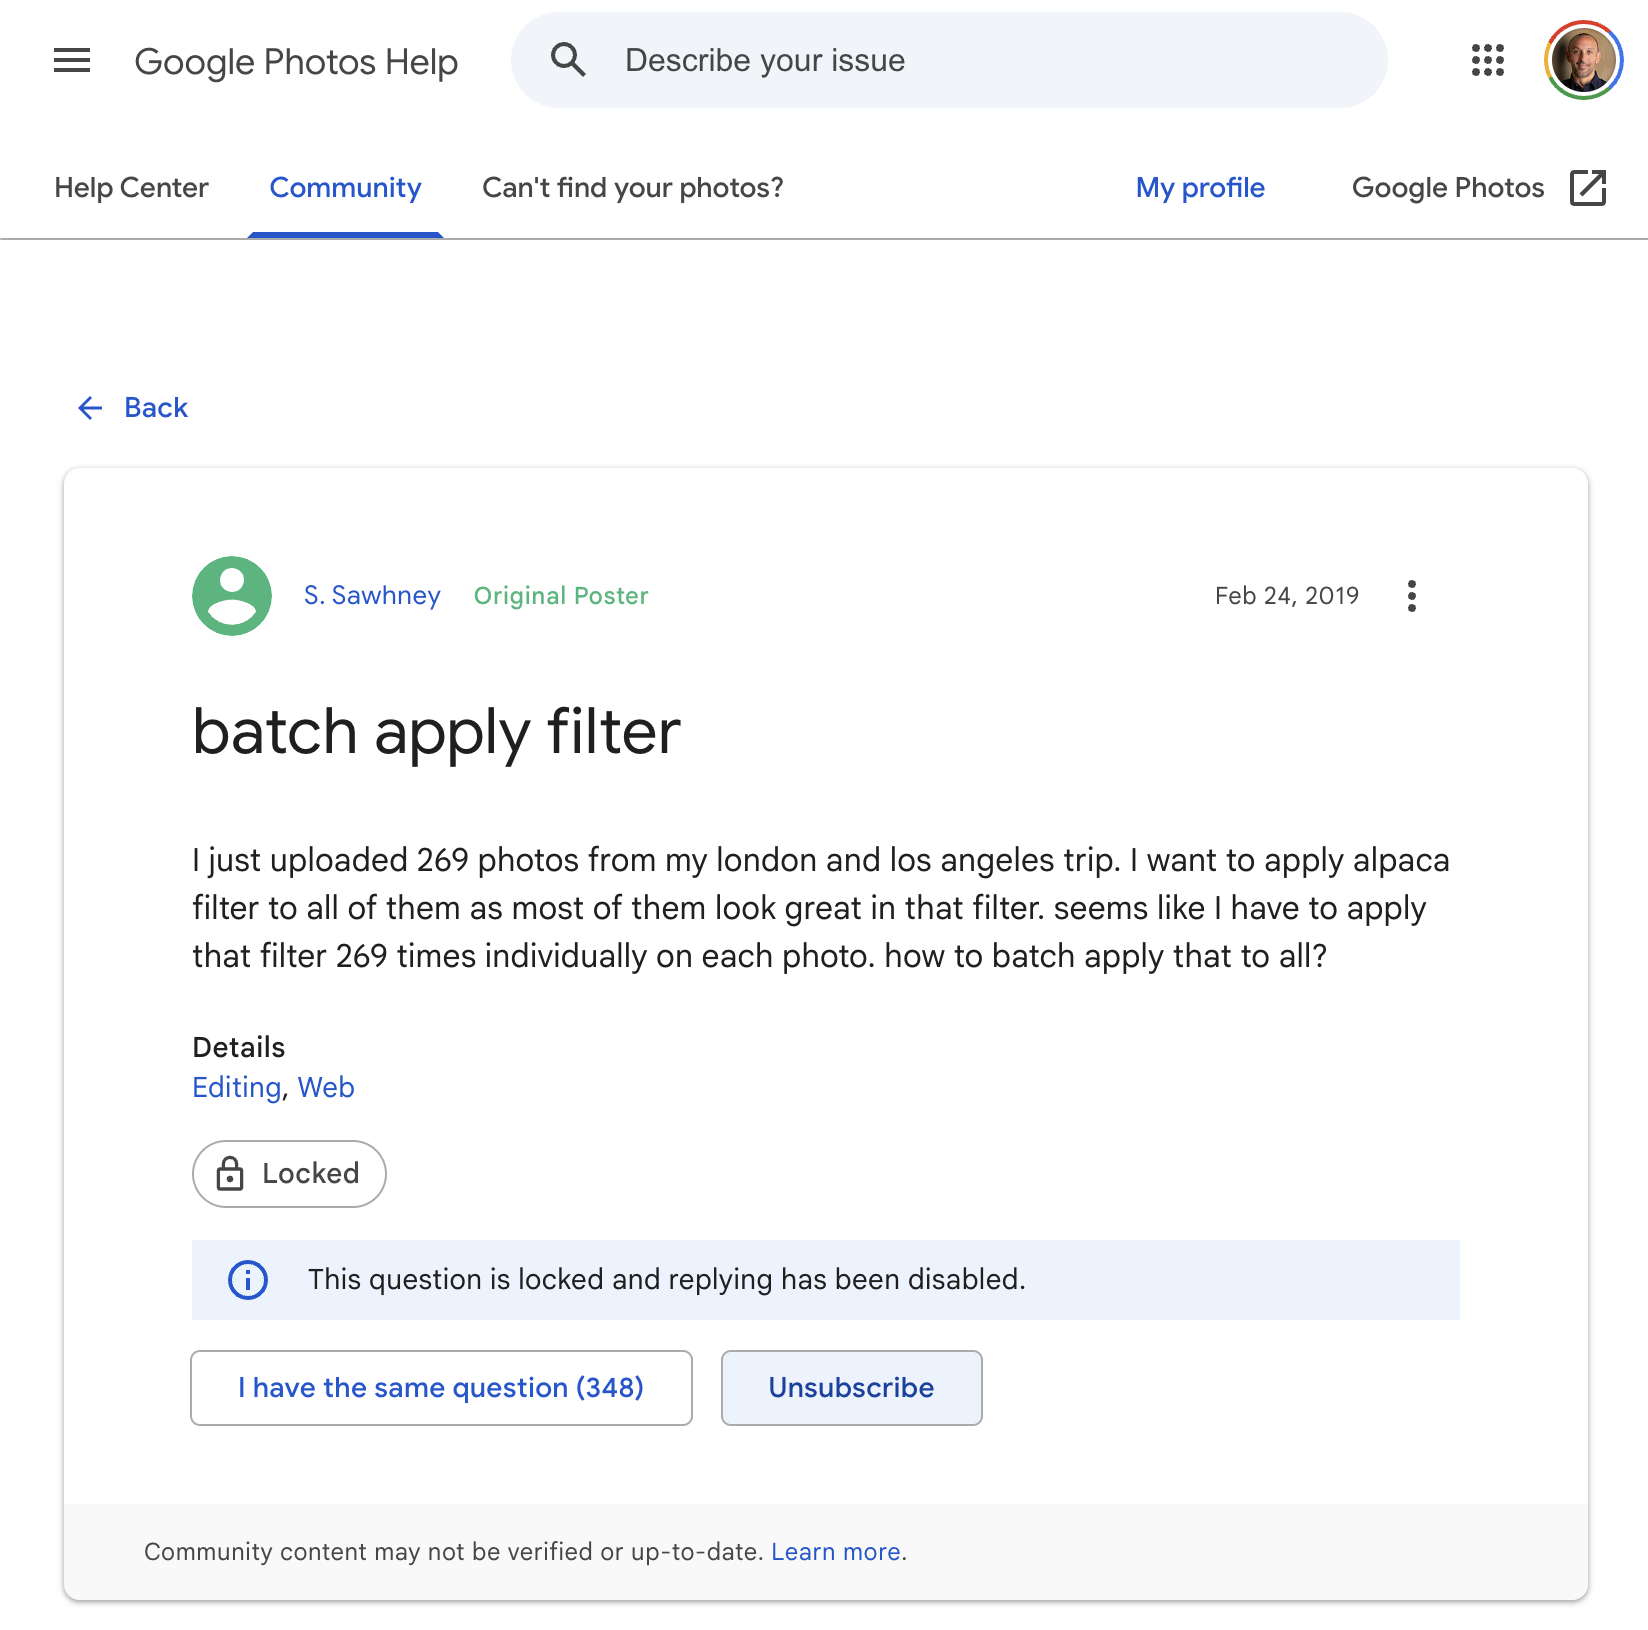Open the hamburger main menu
The width and height of the screenshot is (1648, 1630).
click(72, 61)
